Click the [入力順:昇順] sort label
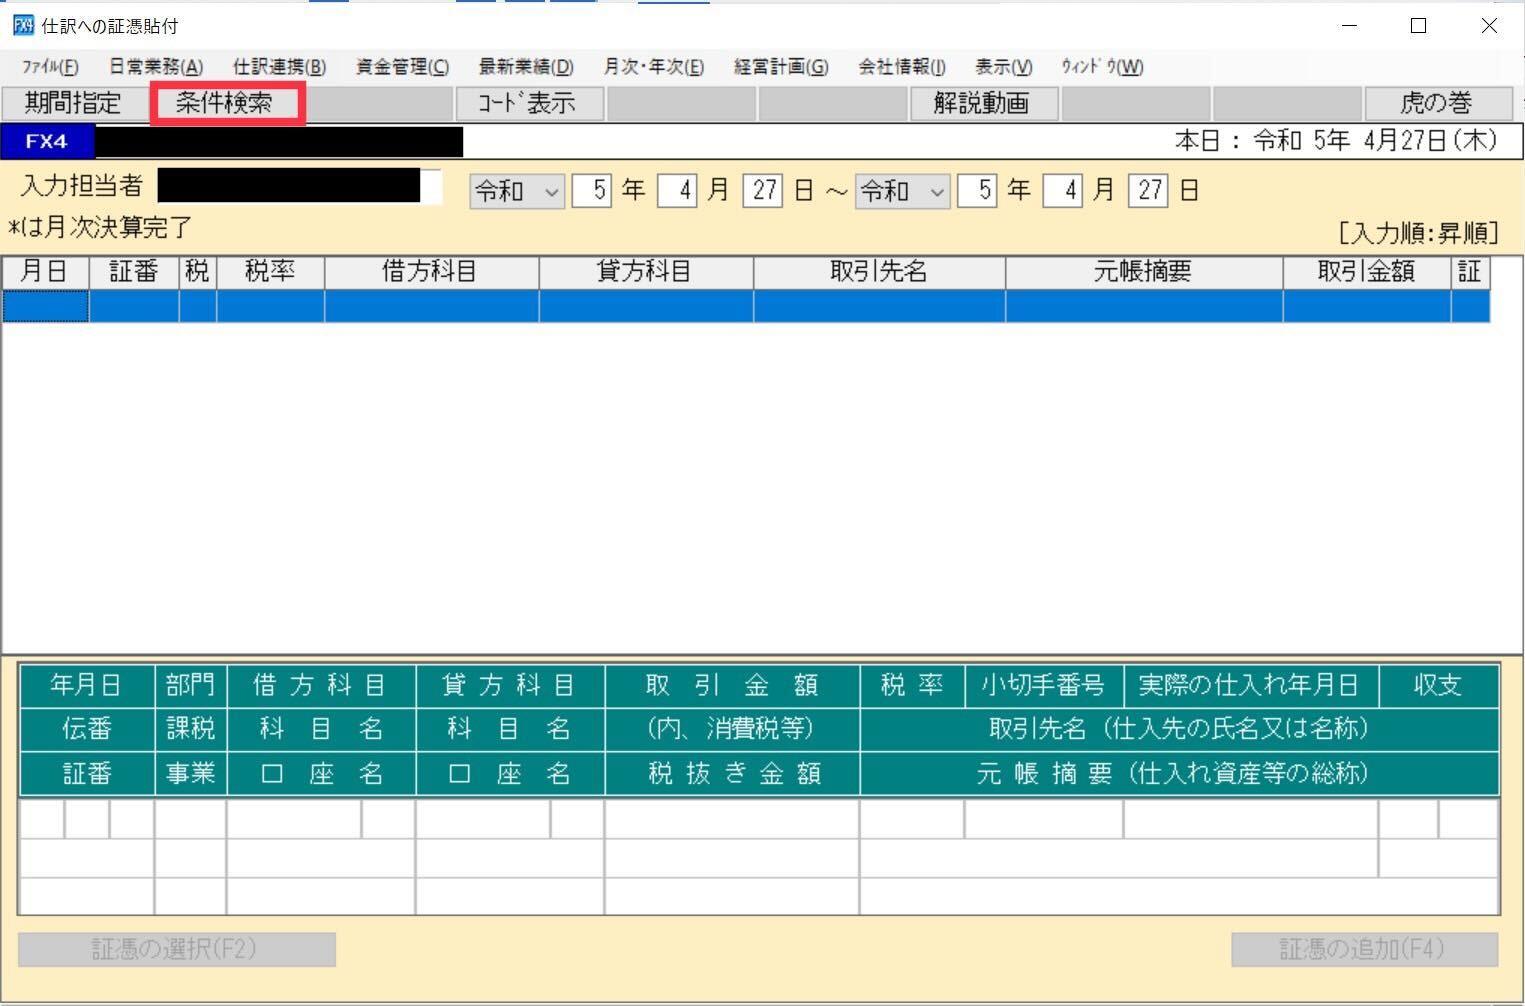Image resolution: width=1525 pixels, height=1006 pixels. click(x=1419, y=234)
